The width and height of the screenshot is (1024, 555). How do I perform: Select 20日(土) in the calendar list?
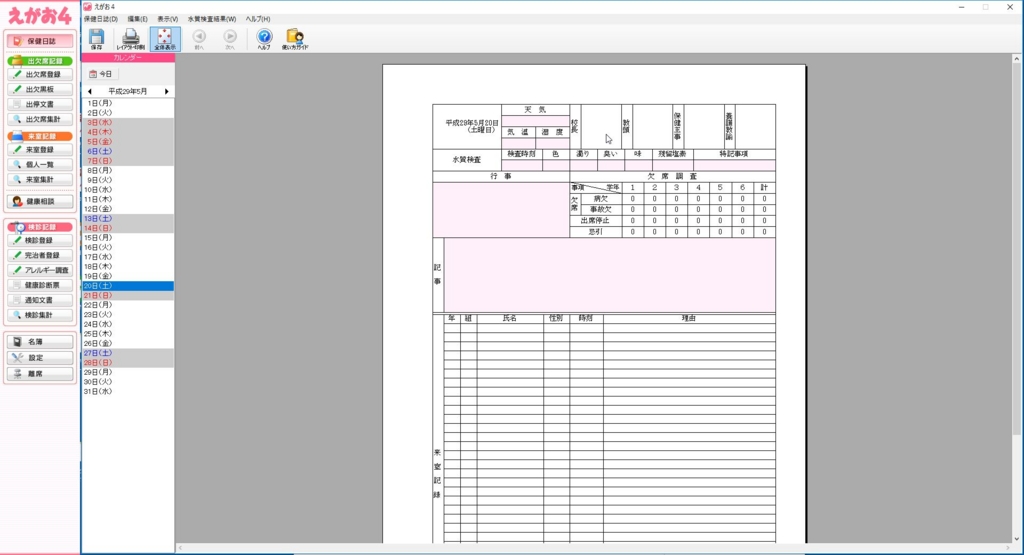click(x=128, y=286)
